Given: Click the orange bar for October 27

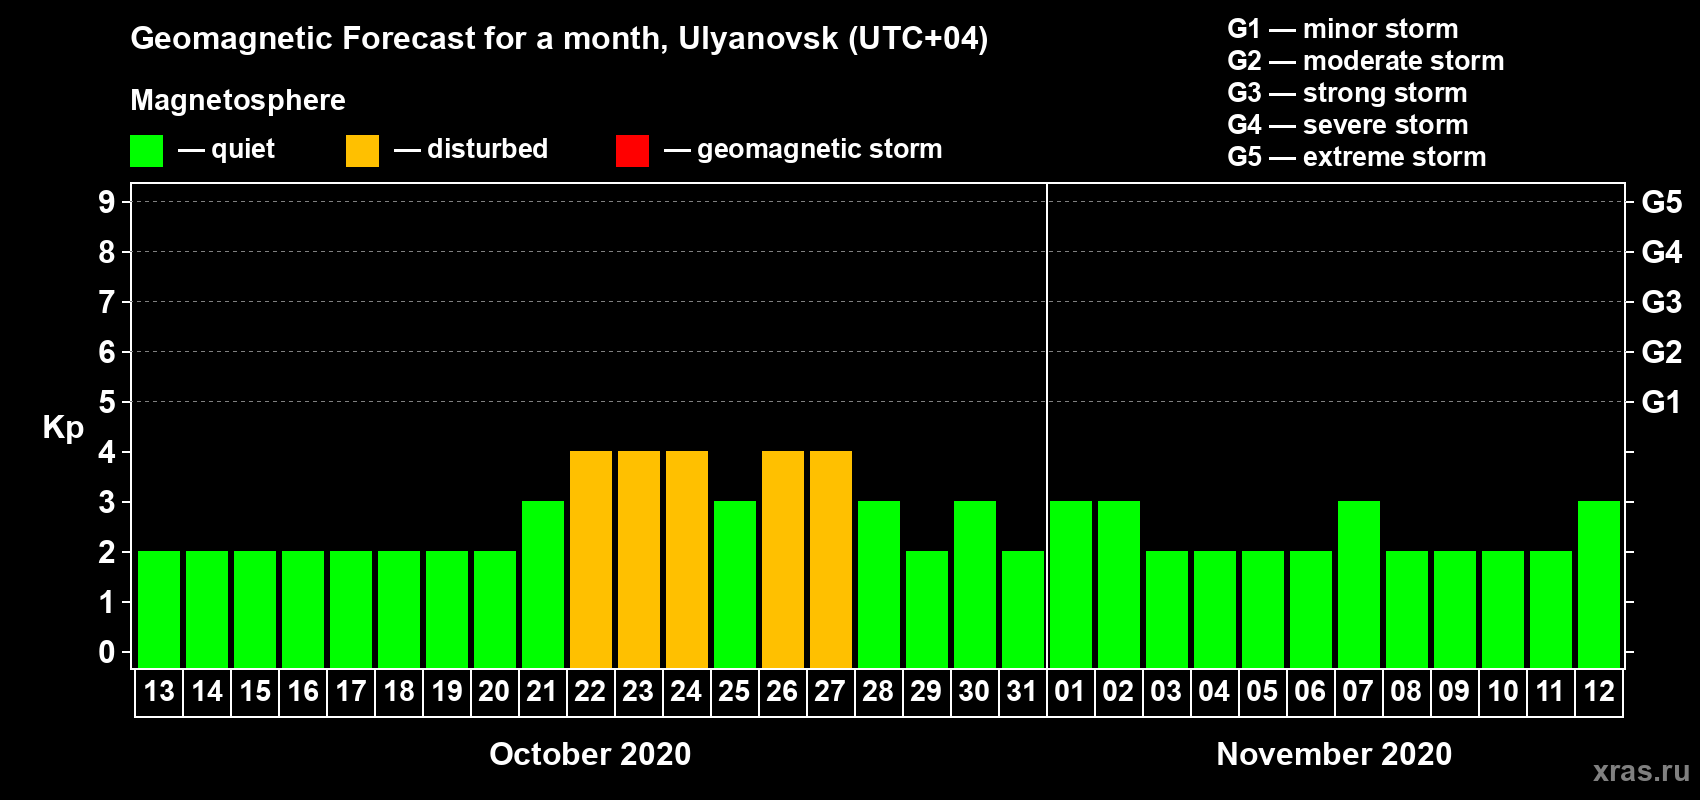Looking at the screenshot, I should tap(831, 559).
